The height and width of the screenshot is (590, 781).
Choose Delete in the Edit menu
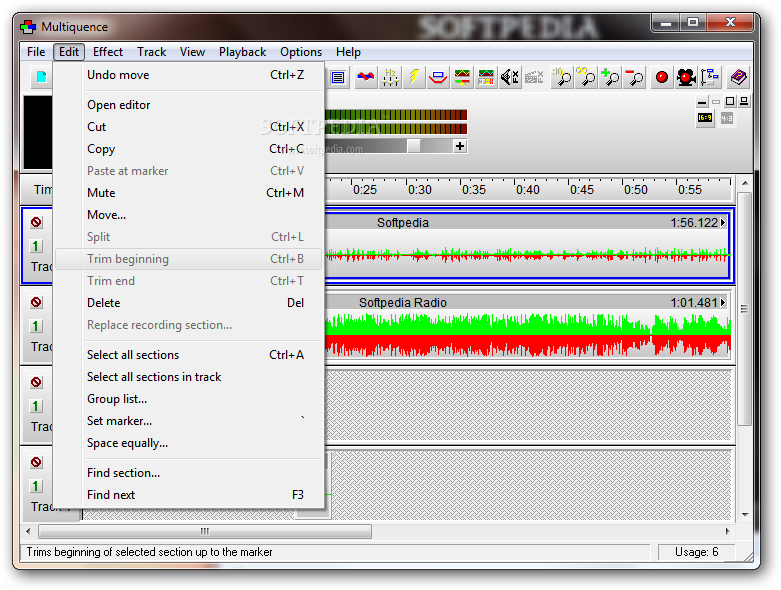coord(189,303)
